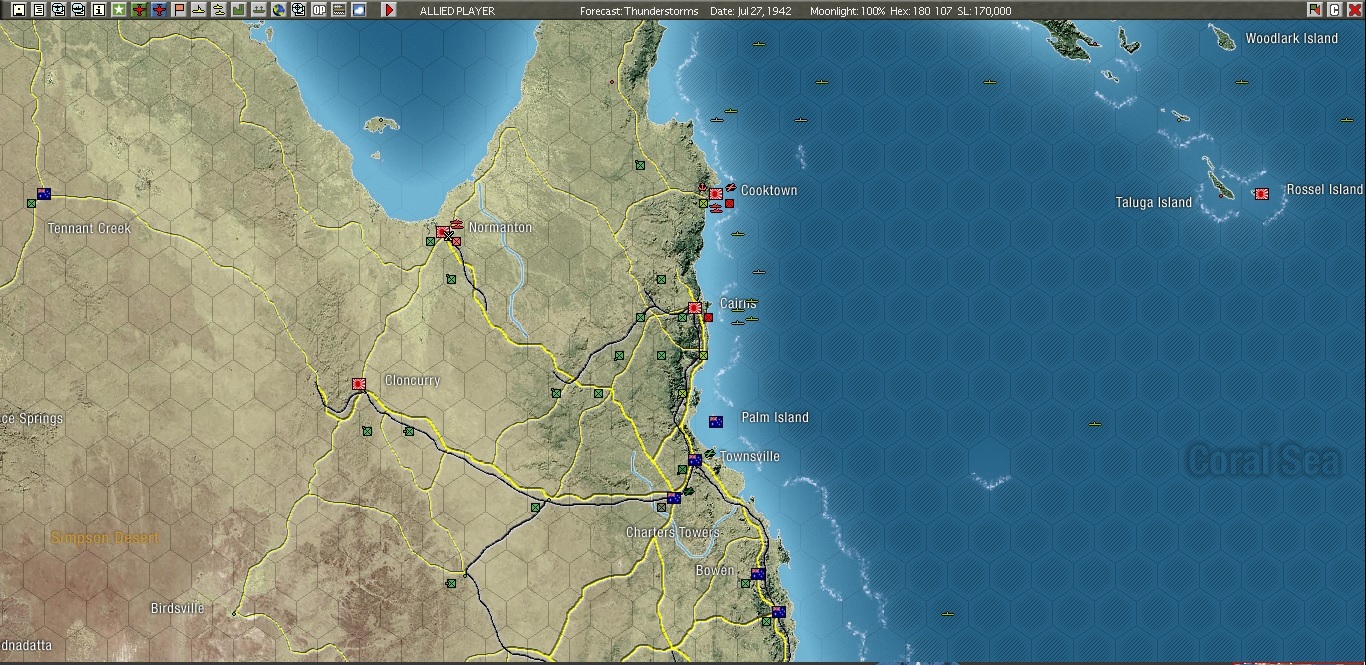Click the green and red flag icon top right
The image size is (1366, 665).
(1314, 10)
